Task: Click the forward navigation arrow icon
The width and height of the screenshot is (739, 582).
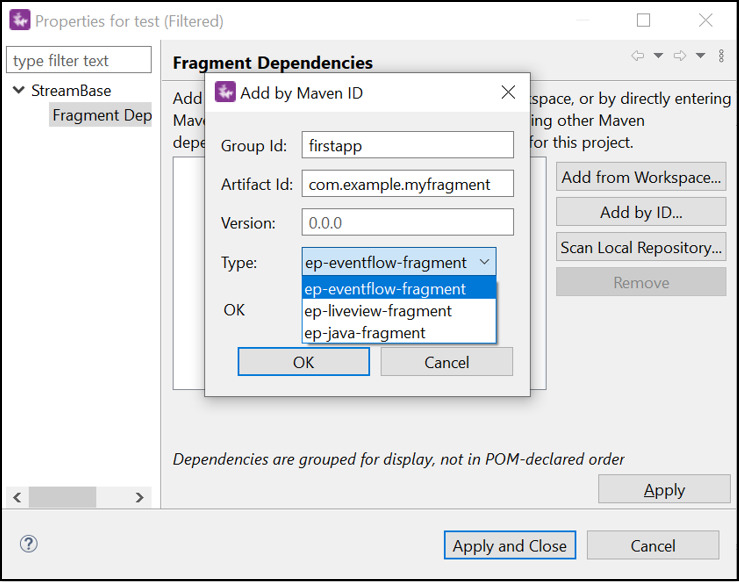Action: 680,56
